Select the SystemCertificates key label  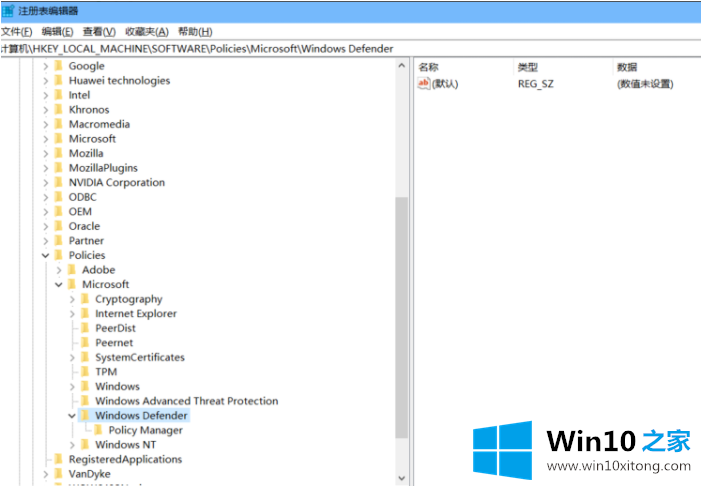coord(140,357)
